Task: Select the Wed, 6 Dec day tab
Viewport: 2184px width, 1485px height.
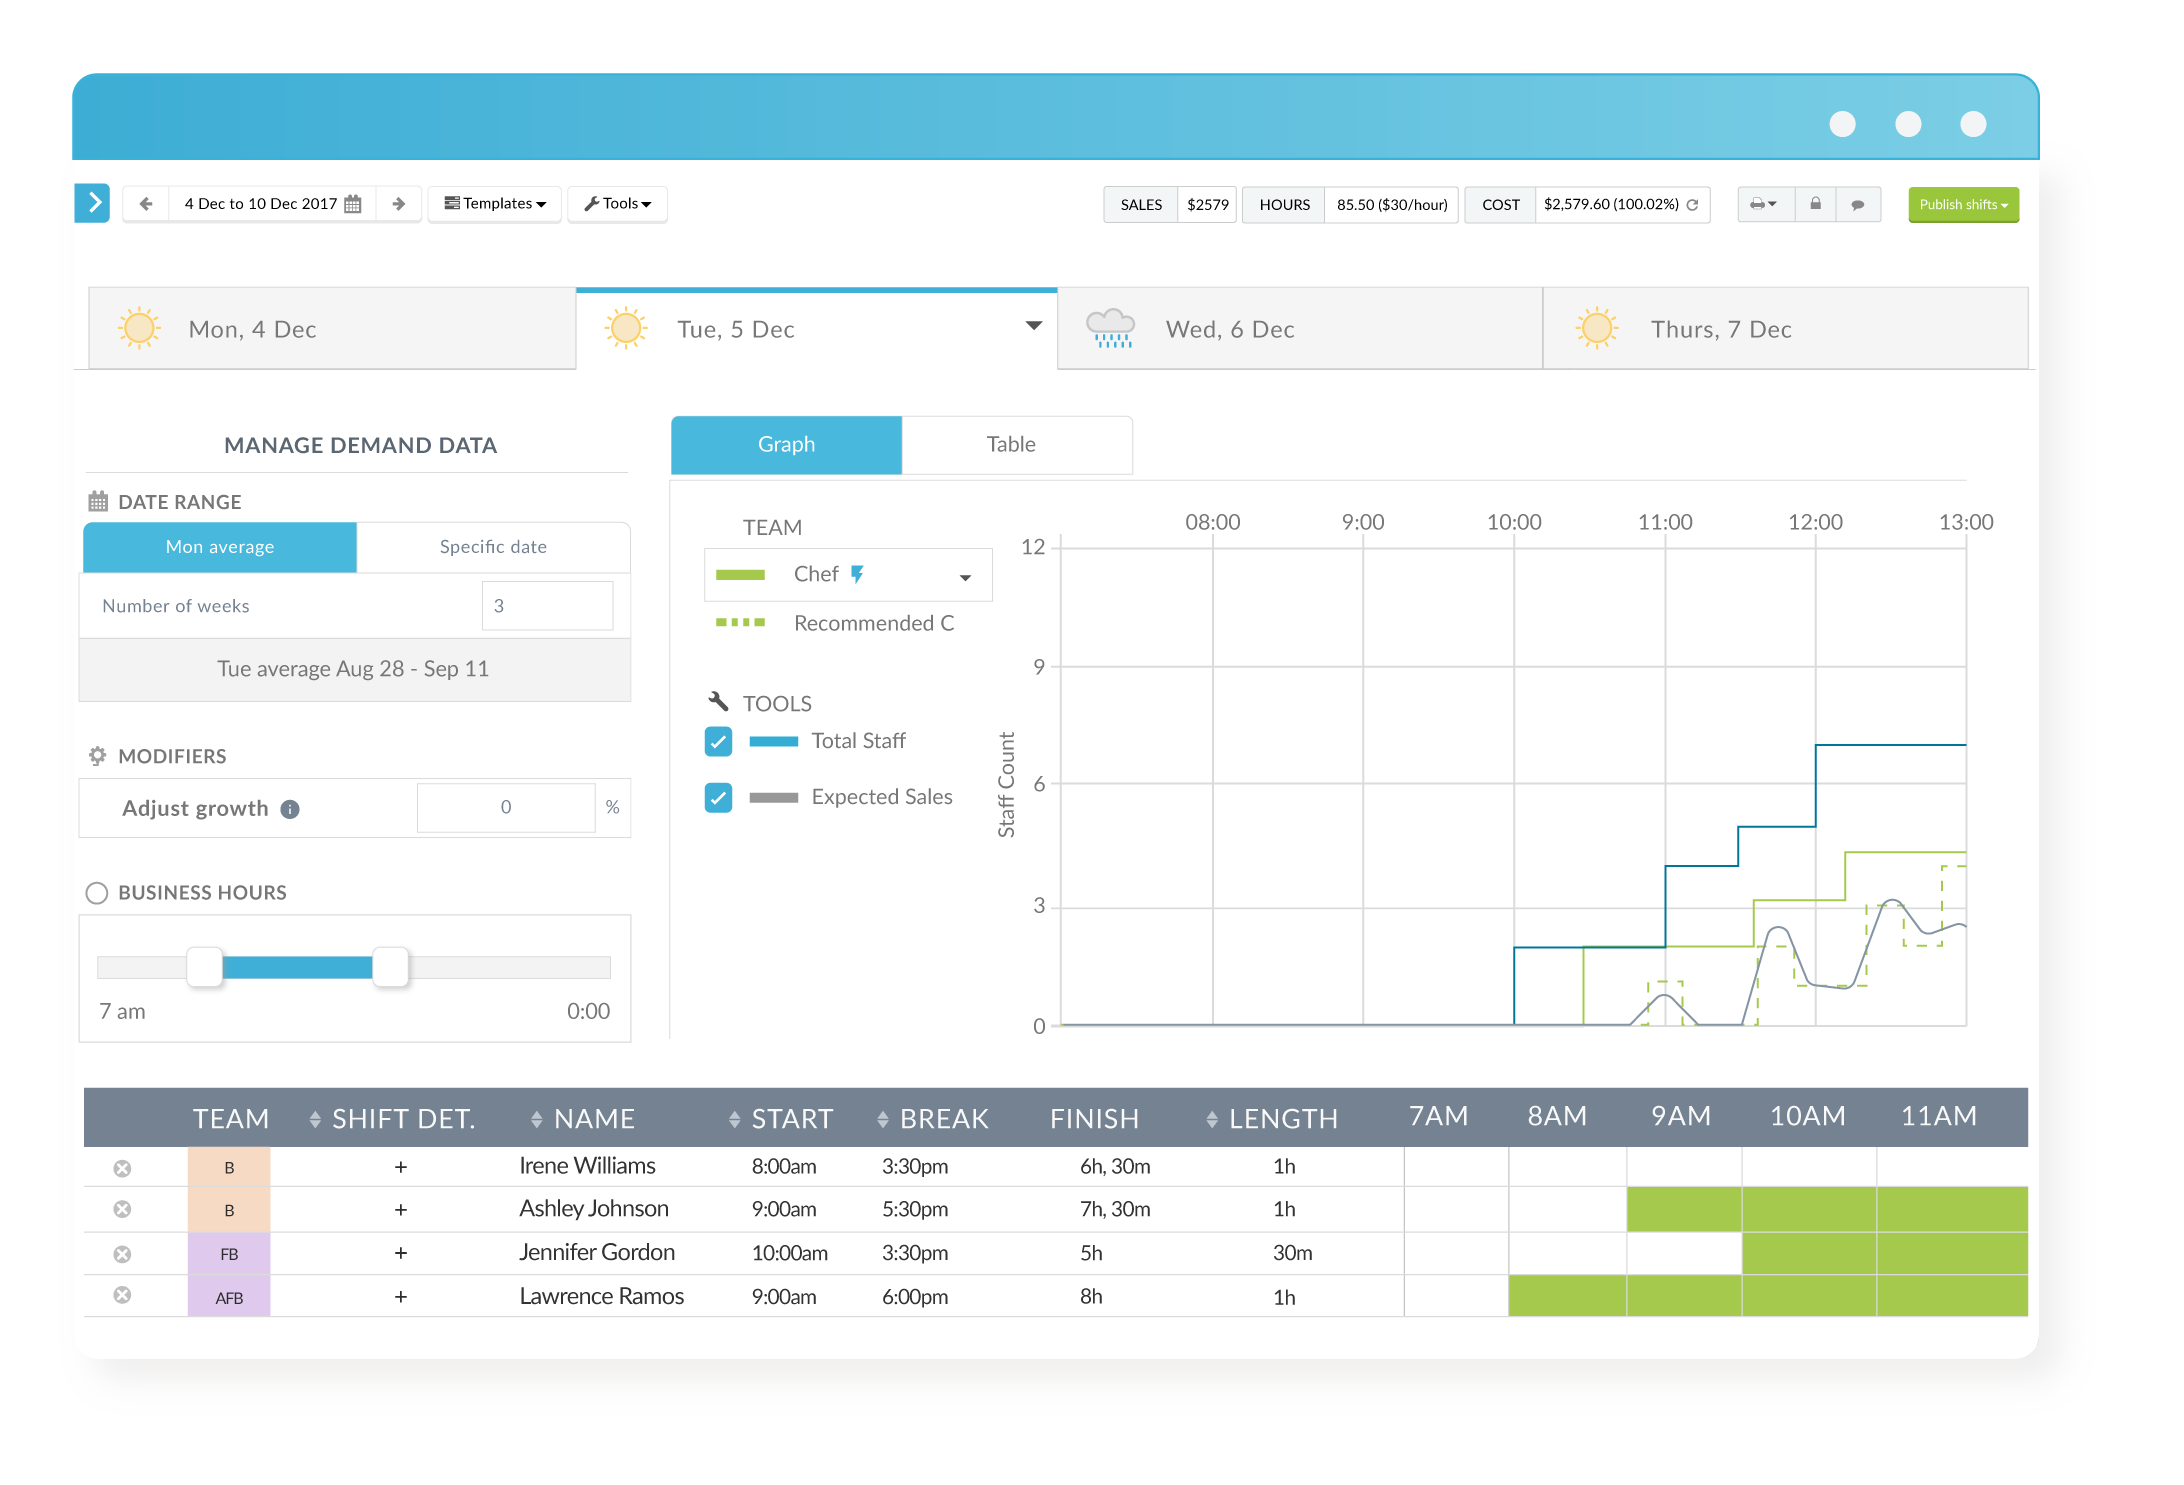Action: (1230, 328)
